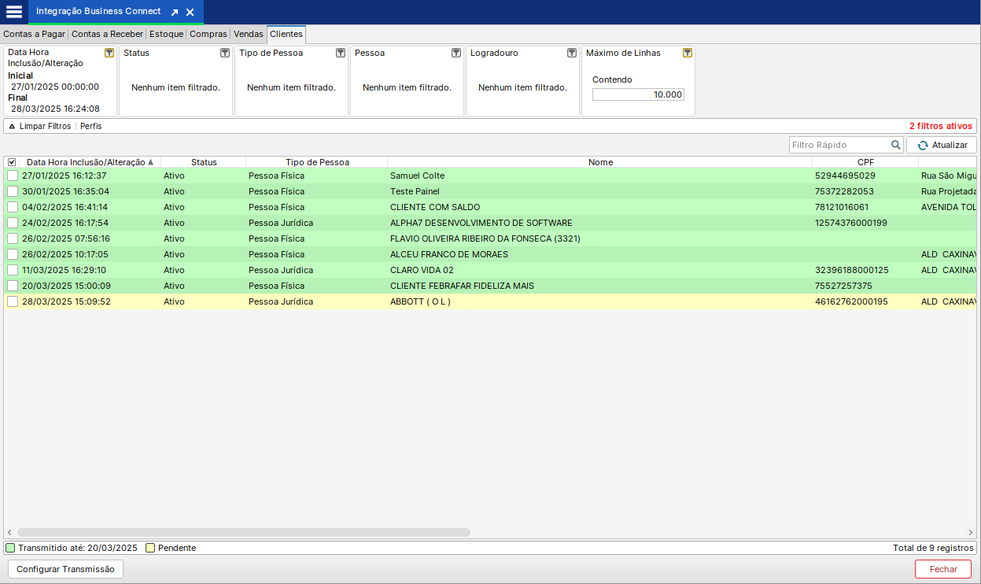
Task: Click the Data Hora filter funnel icon
Action: coord(109,53)
